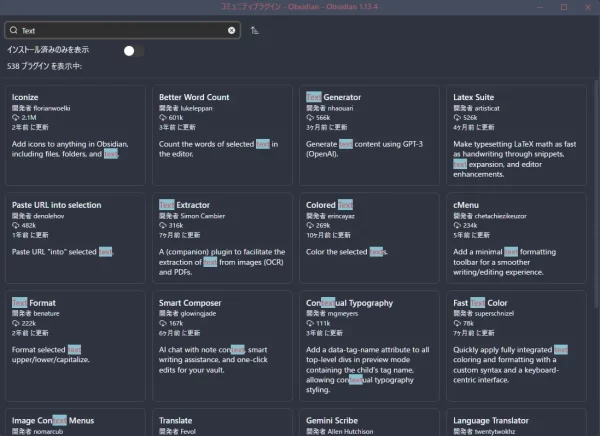
Task: Click author name Simon Cambier
Action: coord(203,216)
